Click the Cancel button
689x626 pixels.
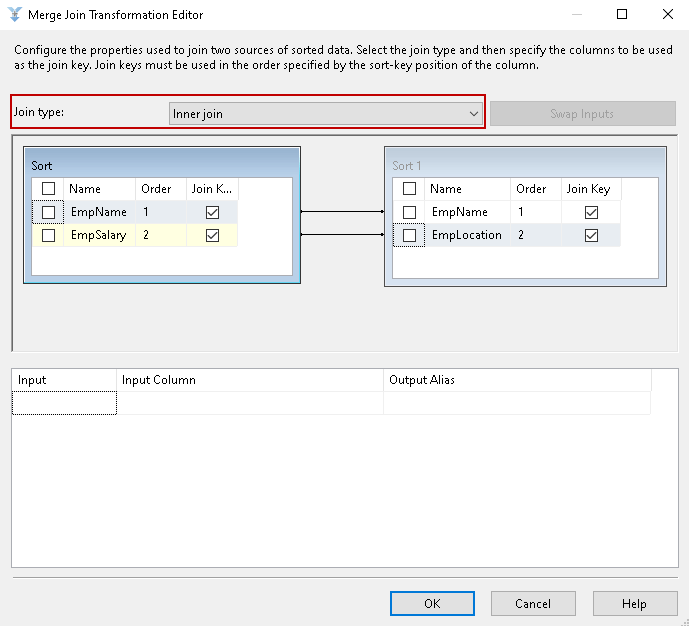point(533,604)
